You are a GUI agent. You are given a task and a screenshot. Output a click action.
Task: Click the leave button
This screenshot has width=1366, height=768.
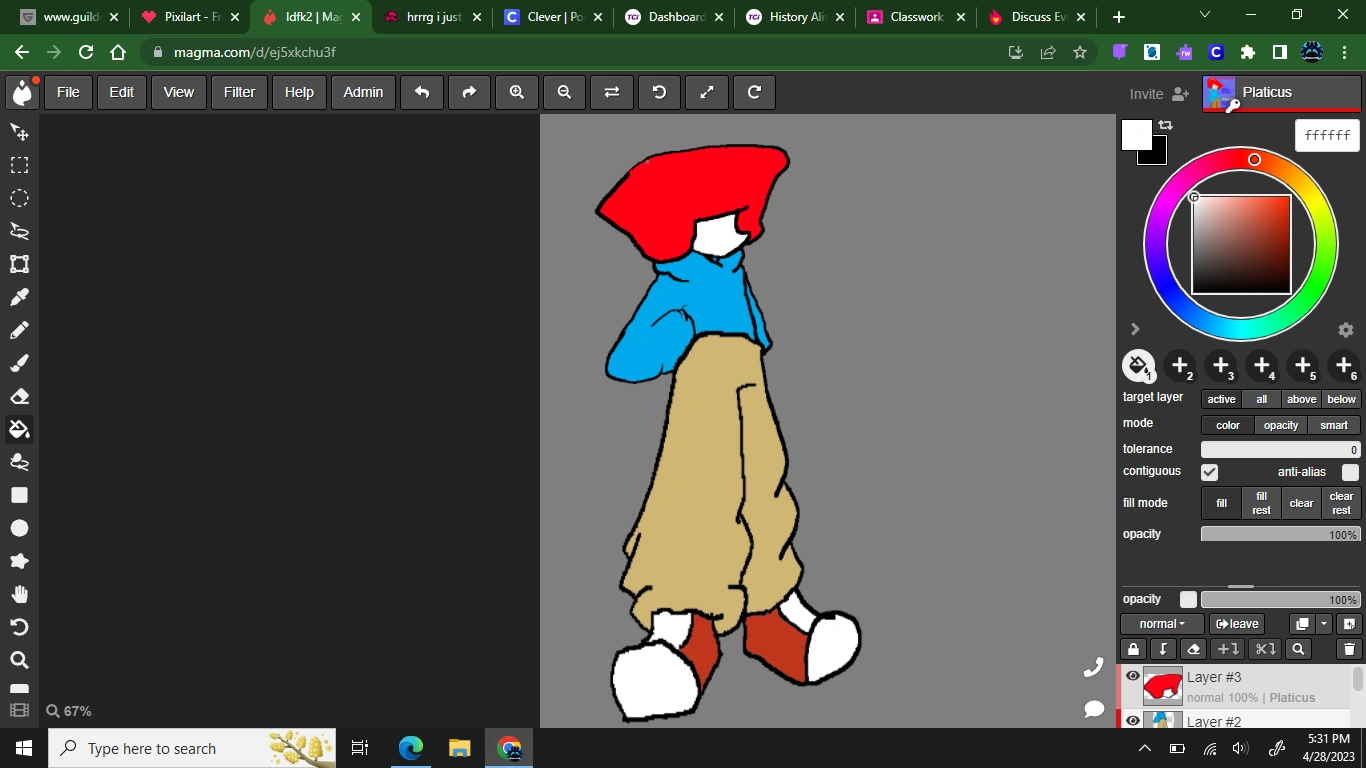[x=1237, y=624]
